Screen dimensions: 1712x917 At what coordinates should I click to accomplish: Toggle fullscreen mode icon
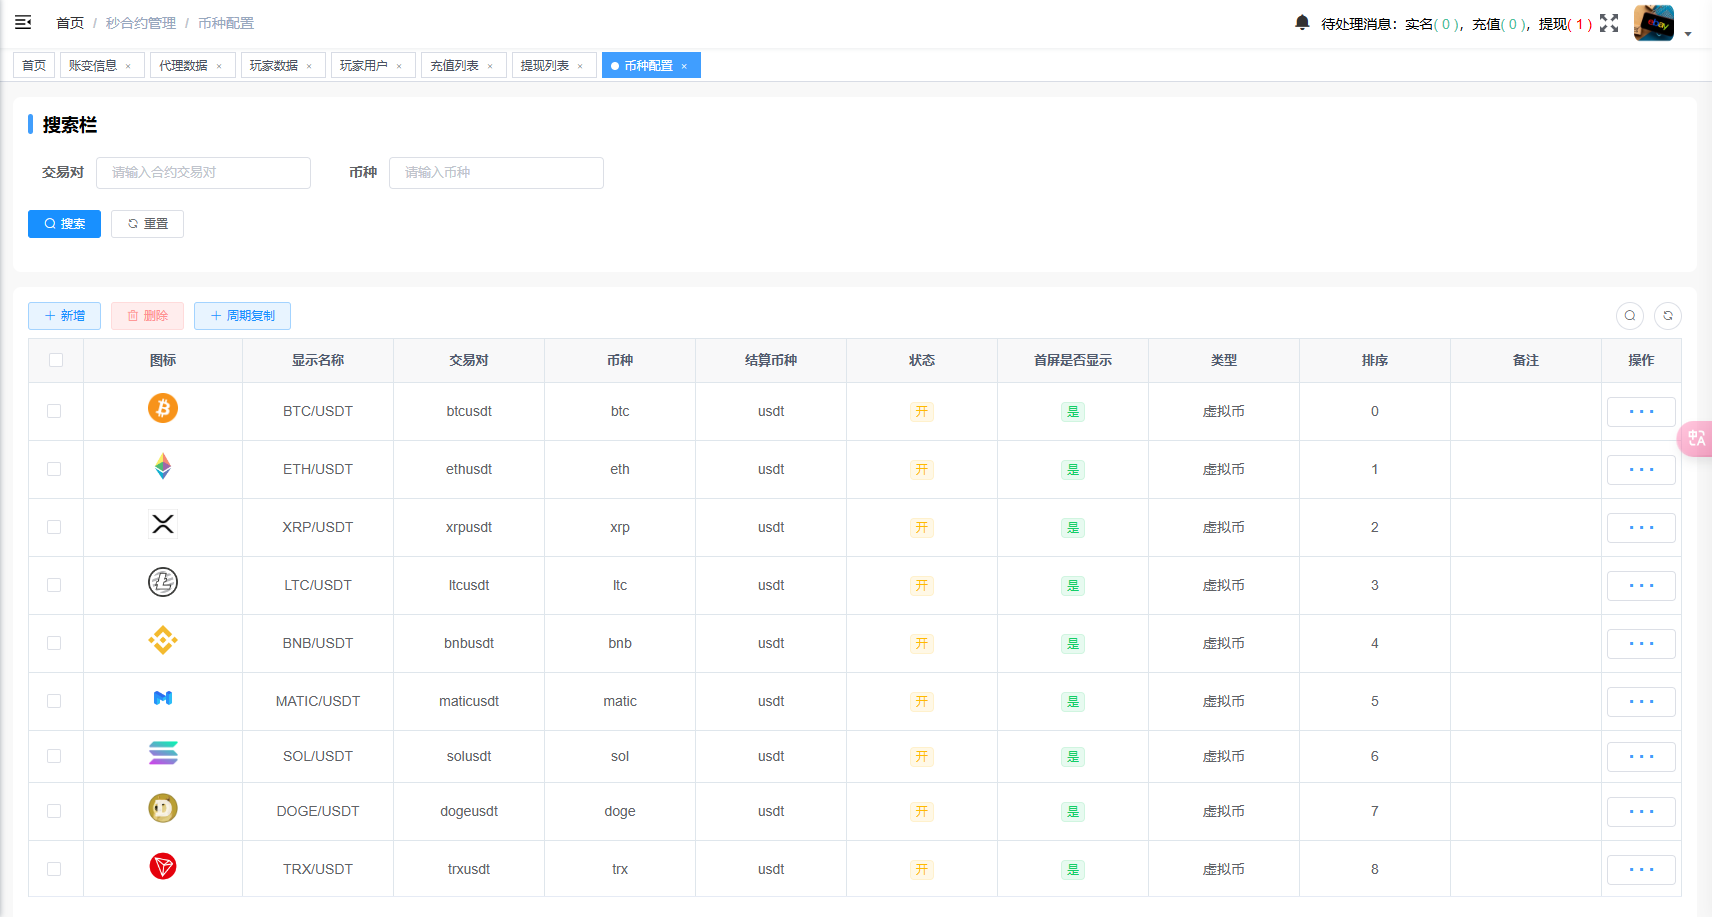coord(1608,23)
